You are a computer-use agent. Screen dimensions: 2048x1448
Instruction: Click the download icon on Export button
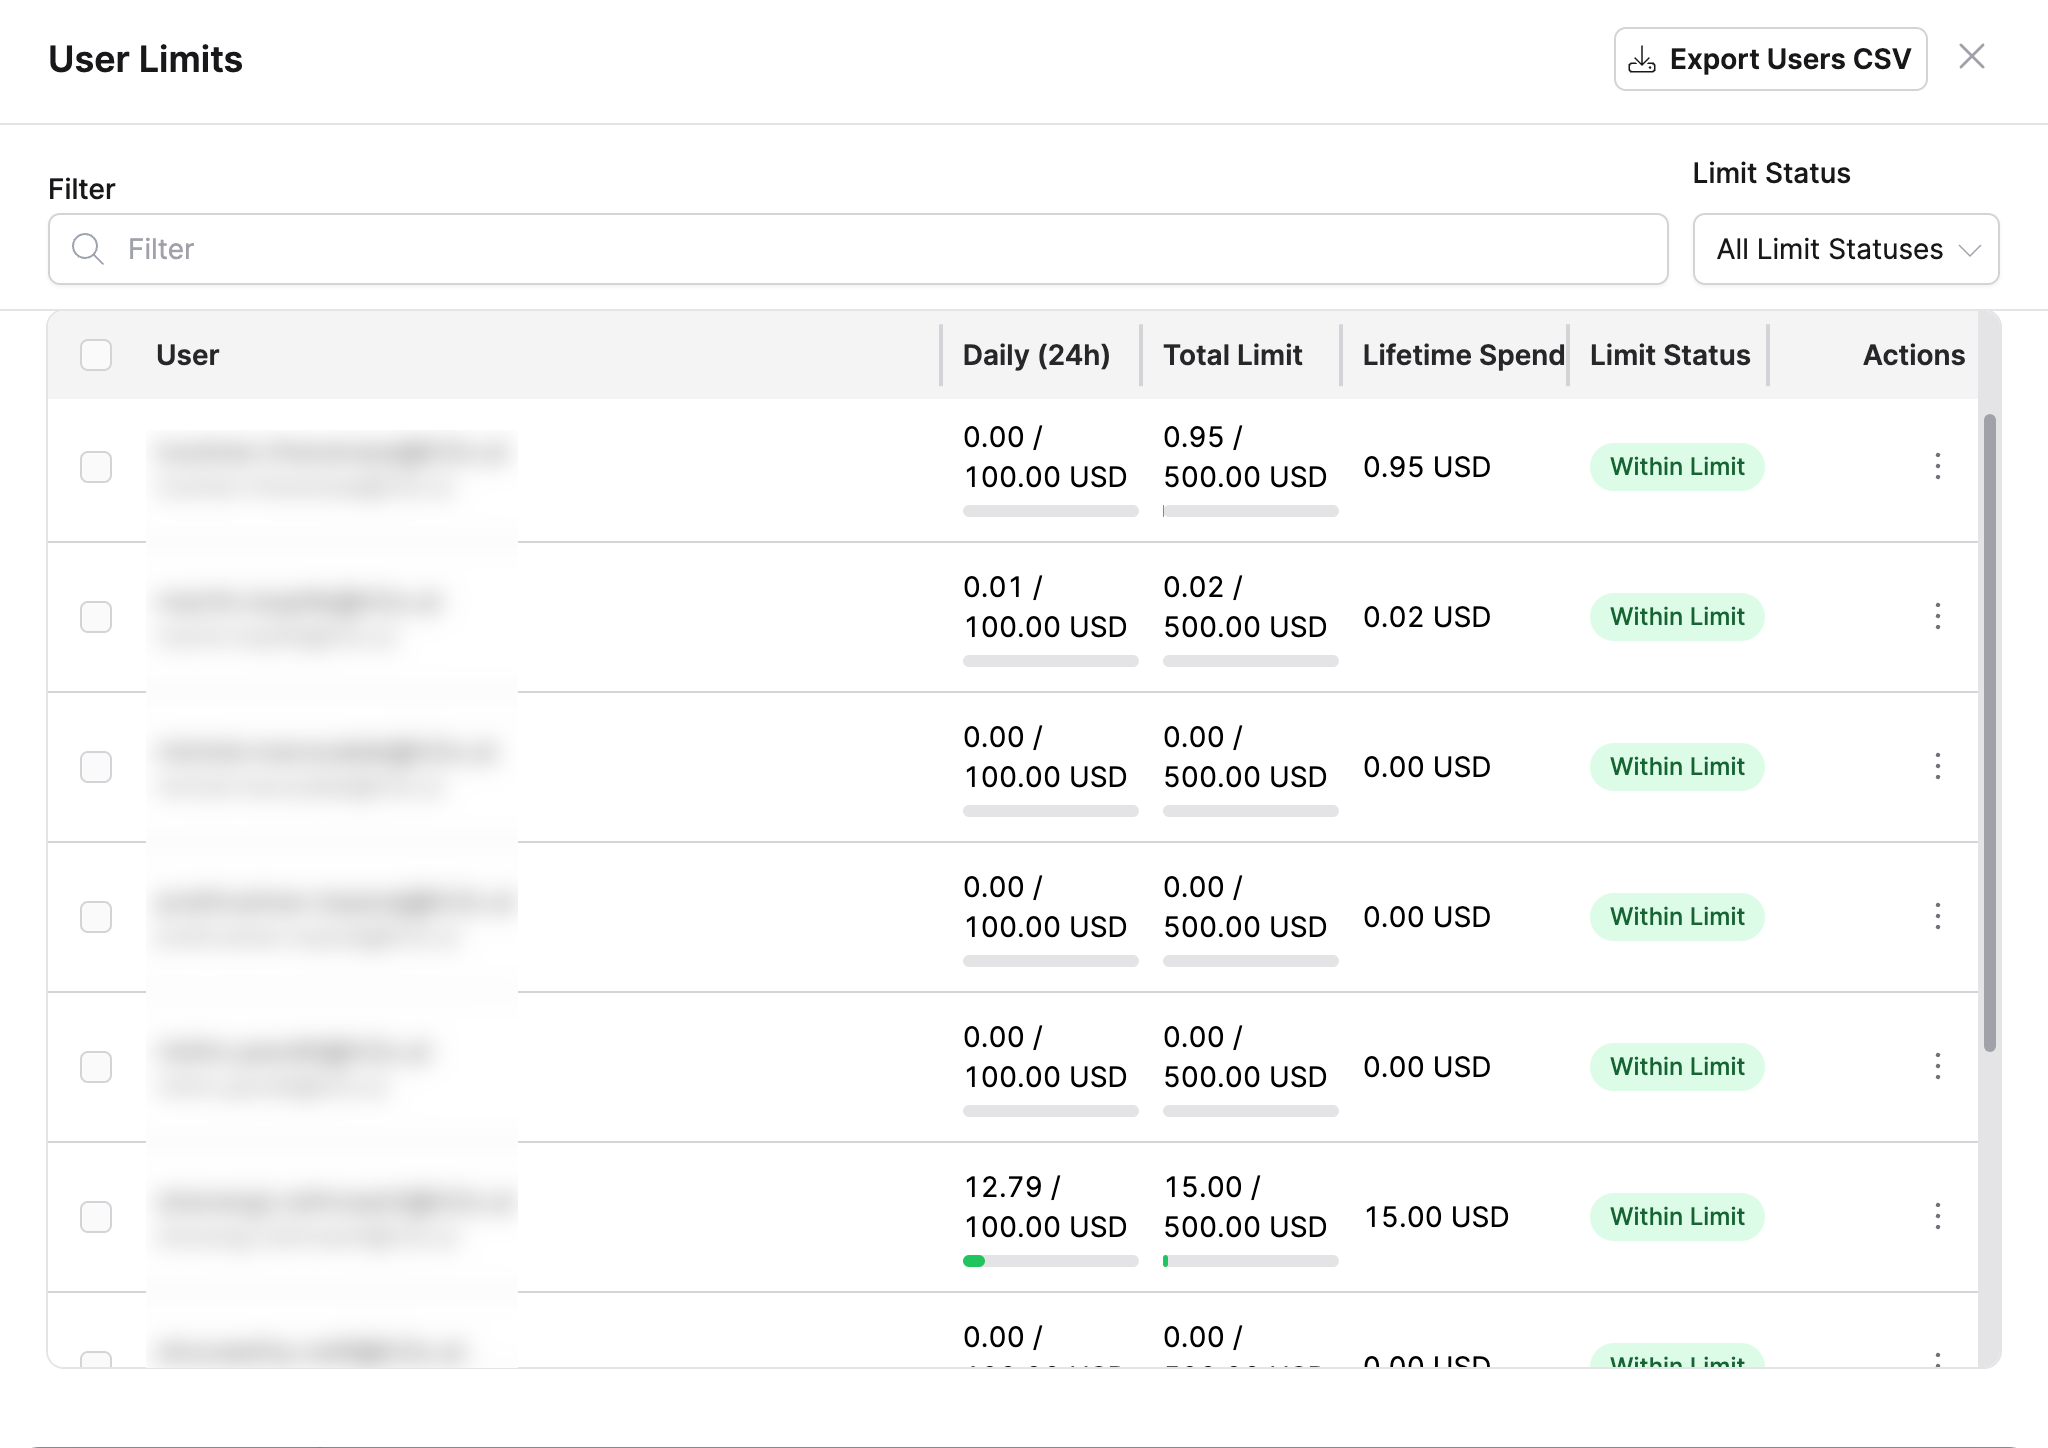(1642, 60)
